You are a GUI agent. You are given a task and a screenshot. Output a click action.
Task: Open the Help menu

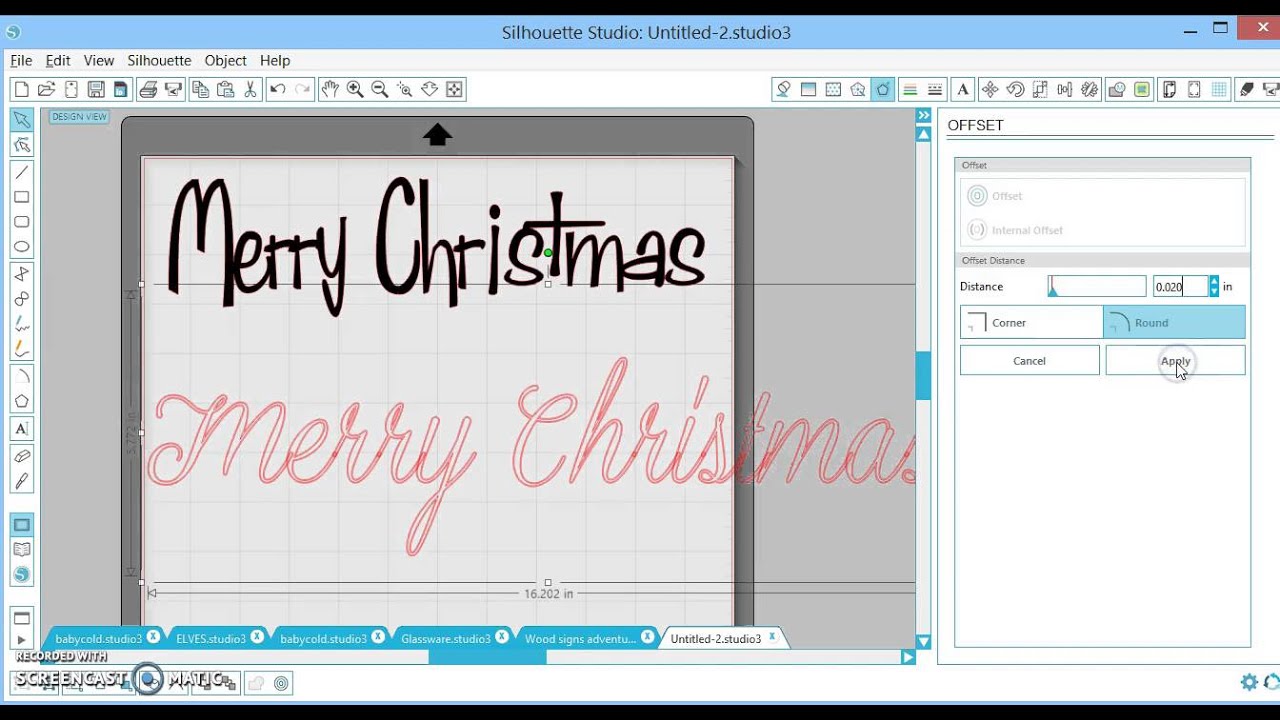tap(275, 60)
